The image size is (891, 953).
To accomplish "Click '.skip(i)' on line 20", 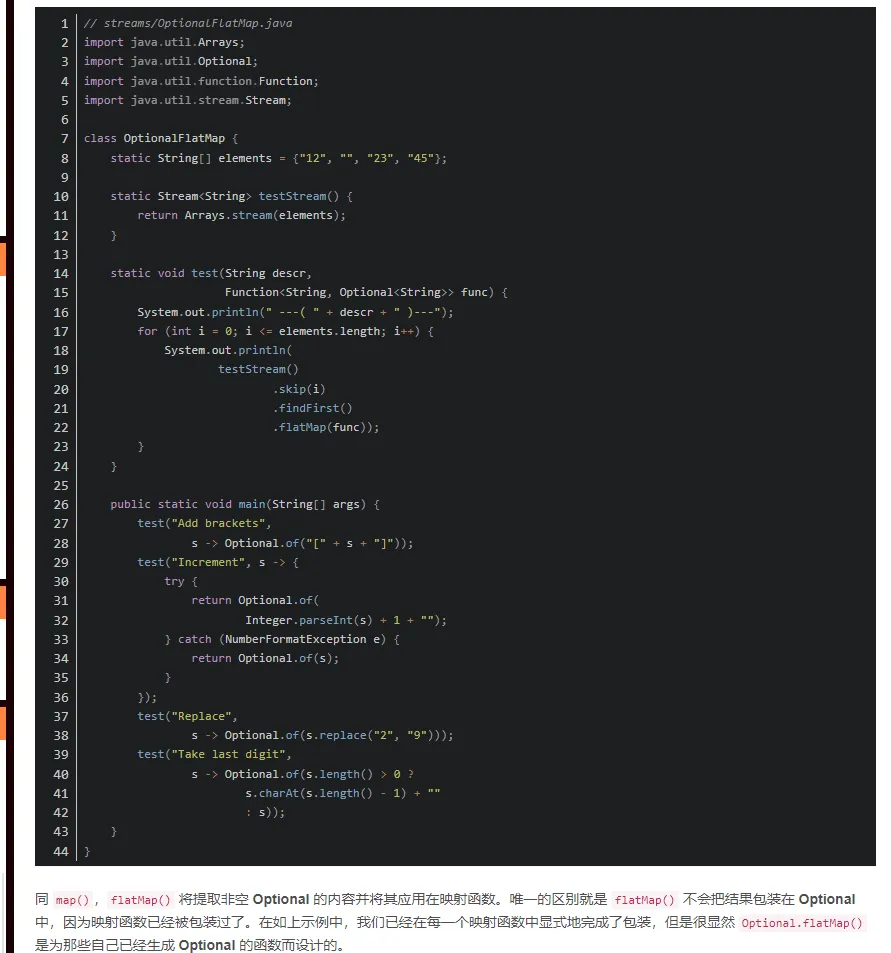I will click(x=299, y=389).
